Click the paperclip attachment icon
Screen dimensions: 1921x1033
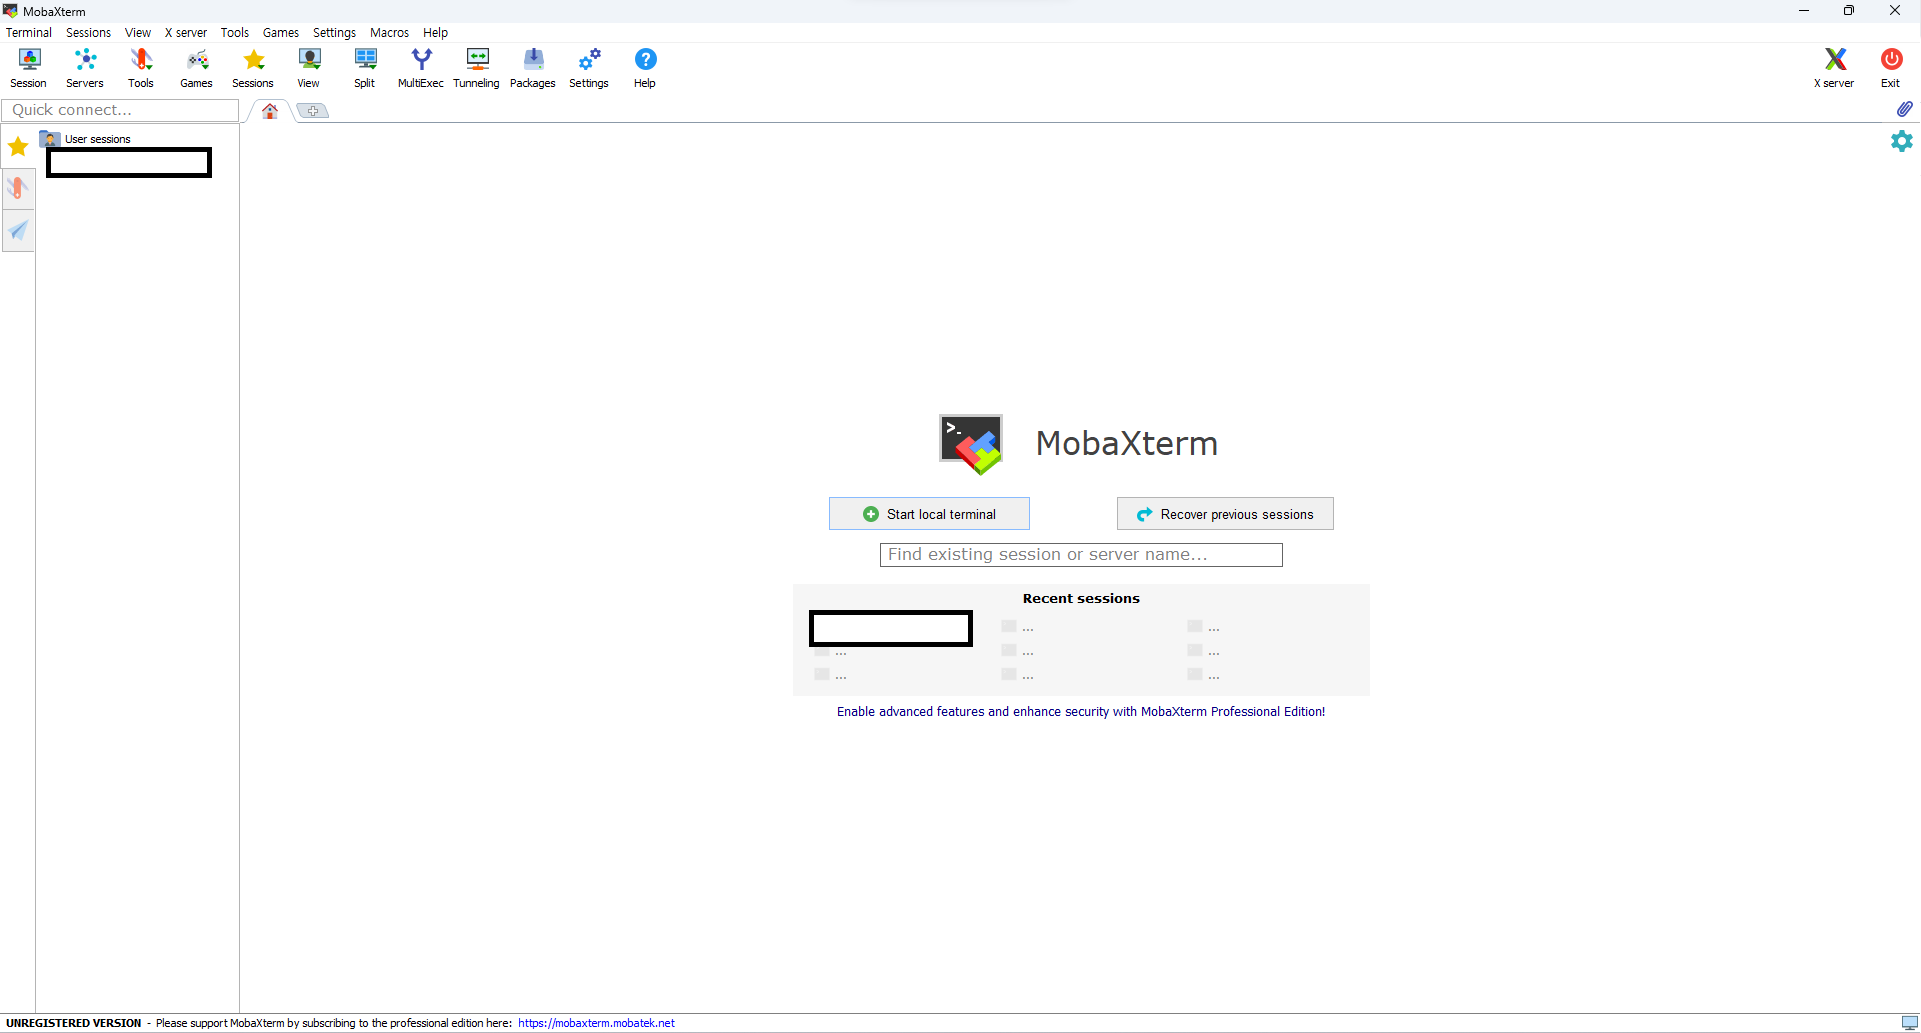pyautogui.click(x=1904, y=109)
